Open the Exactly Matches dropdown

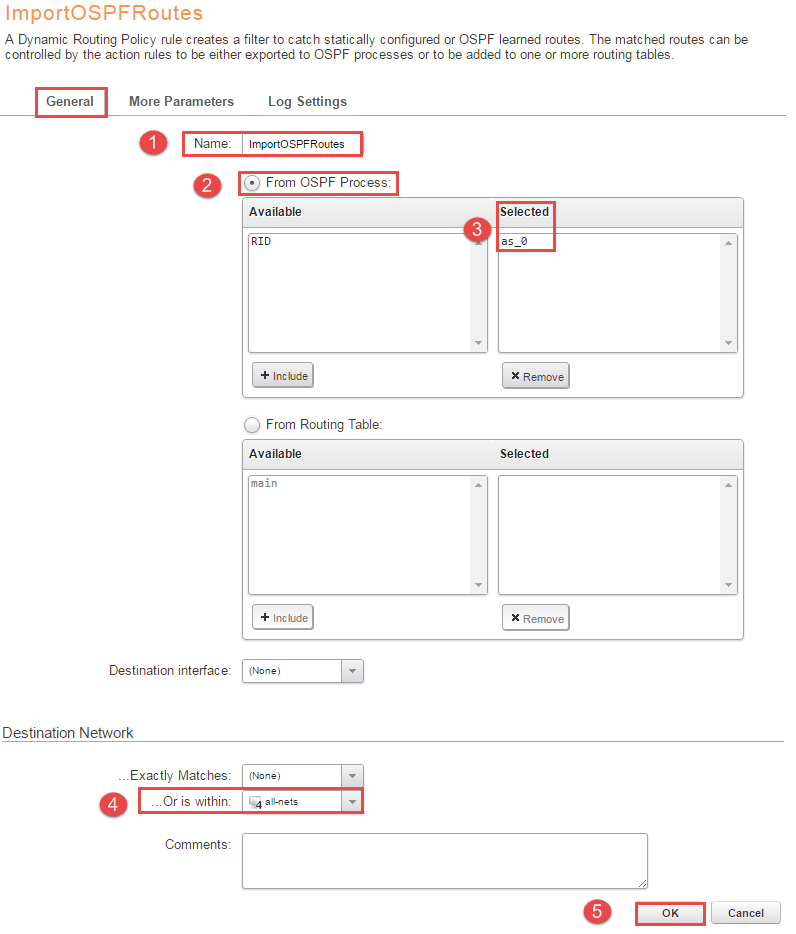click(352, 776)
